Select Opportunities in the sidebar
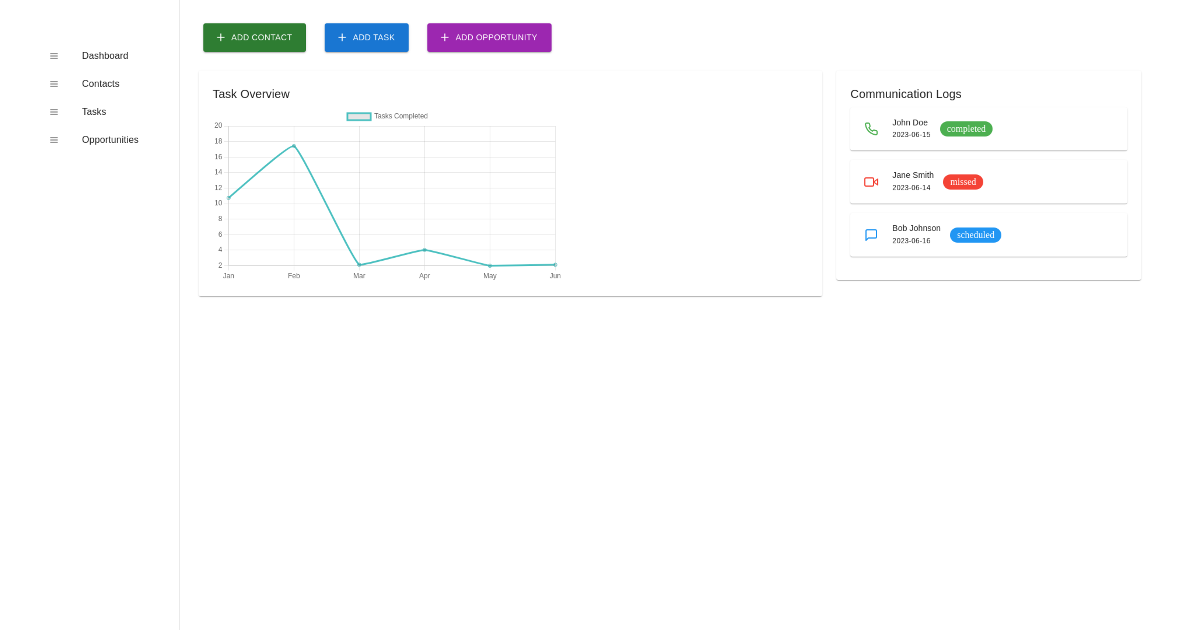The height and width of the screenshot is (630, 1200). tap(110, 140)
